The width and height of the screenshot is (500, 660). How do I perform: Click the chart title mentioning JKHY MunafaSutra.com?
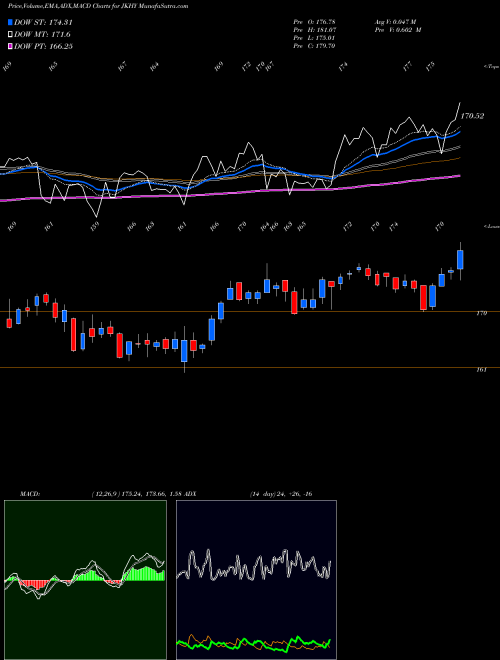click(98, 7)
